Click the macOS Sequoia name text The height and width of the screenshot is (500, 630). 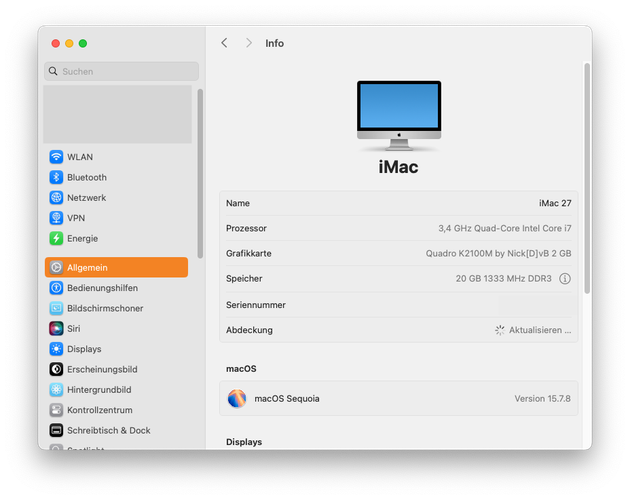tap(287, 399)
